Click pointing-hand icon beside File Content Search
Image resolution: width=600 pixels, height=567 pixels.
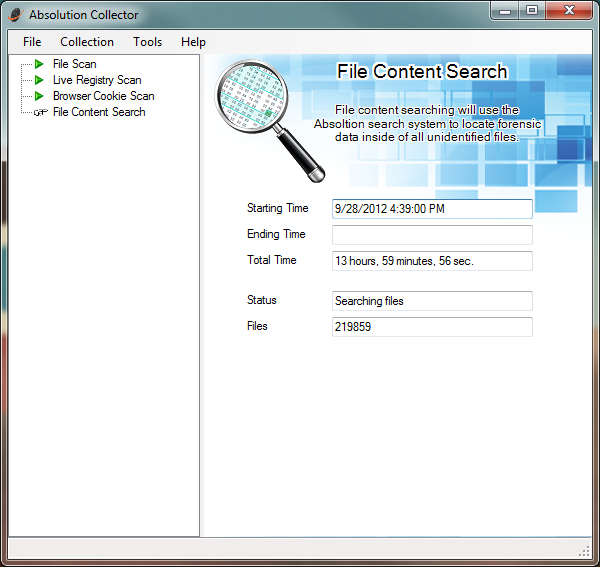coord(41,112)
